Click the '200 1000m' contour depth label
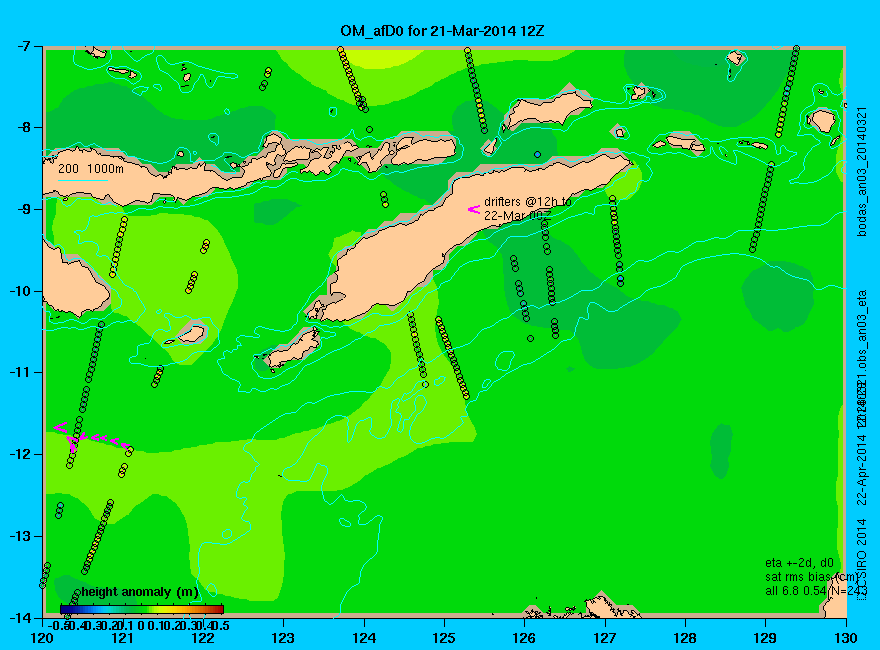The height and width of the screenshot is (650, 880). (91, 168)
